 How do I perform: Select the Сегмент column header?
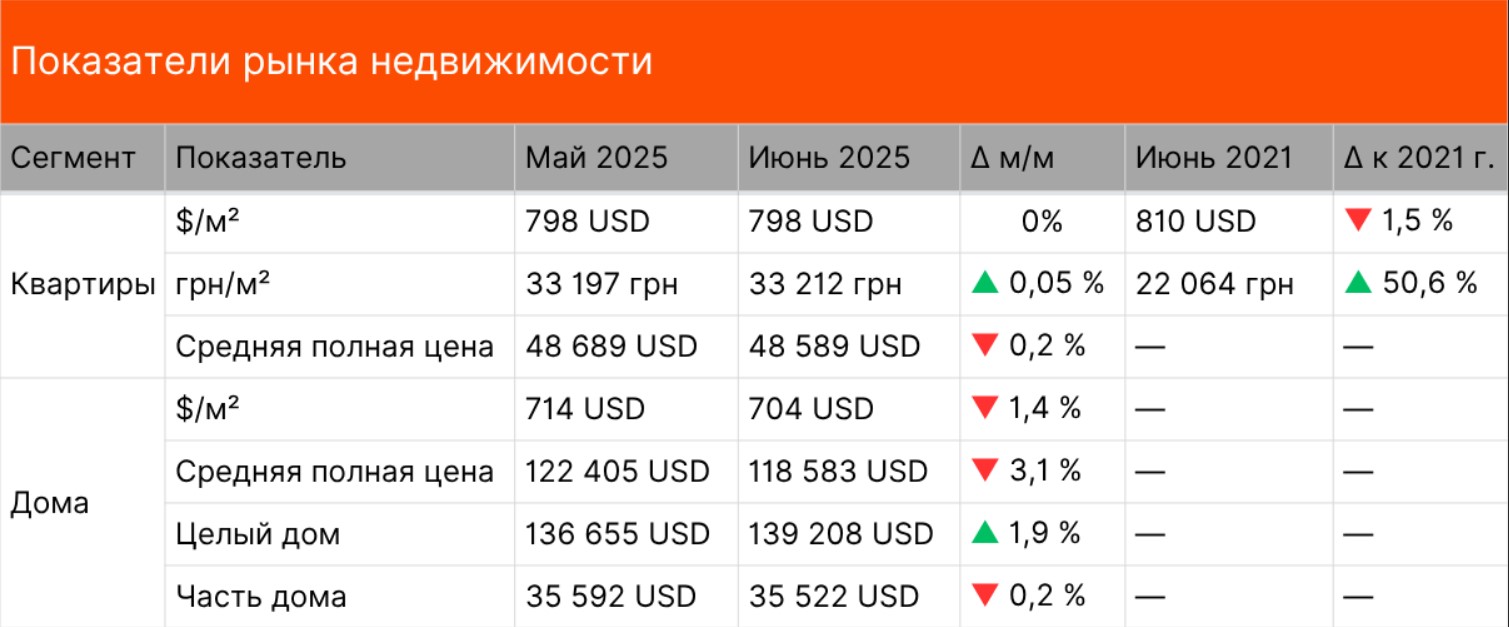coord(73,158)
